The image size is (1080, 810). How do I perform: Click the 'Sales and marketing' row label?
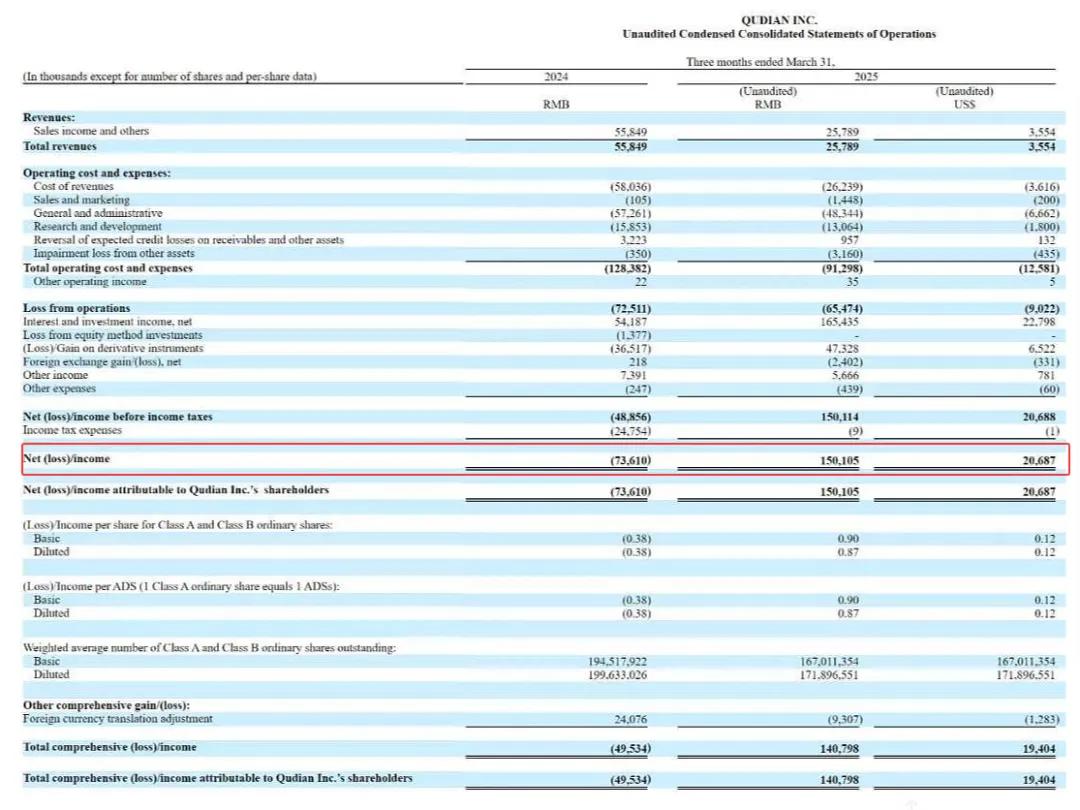point(81,200)
